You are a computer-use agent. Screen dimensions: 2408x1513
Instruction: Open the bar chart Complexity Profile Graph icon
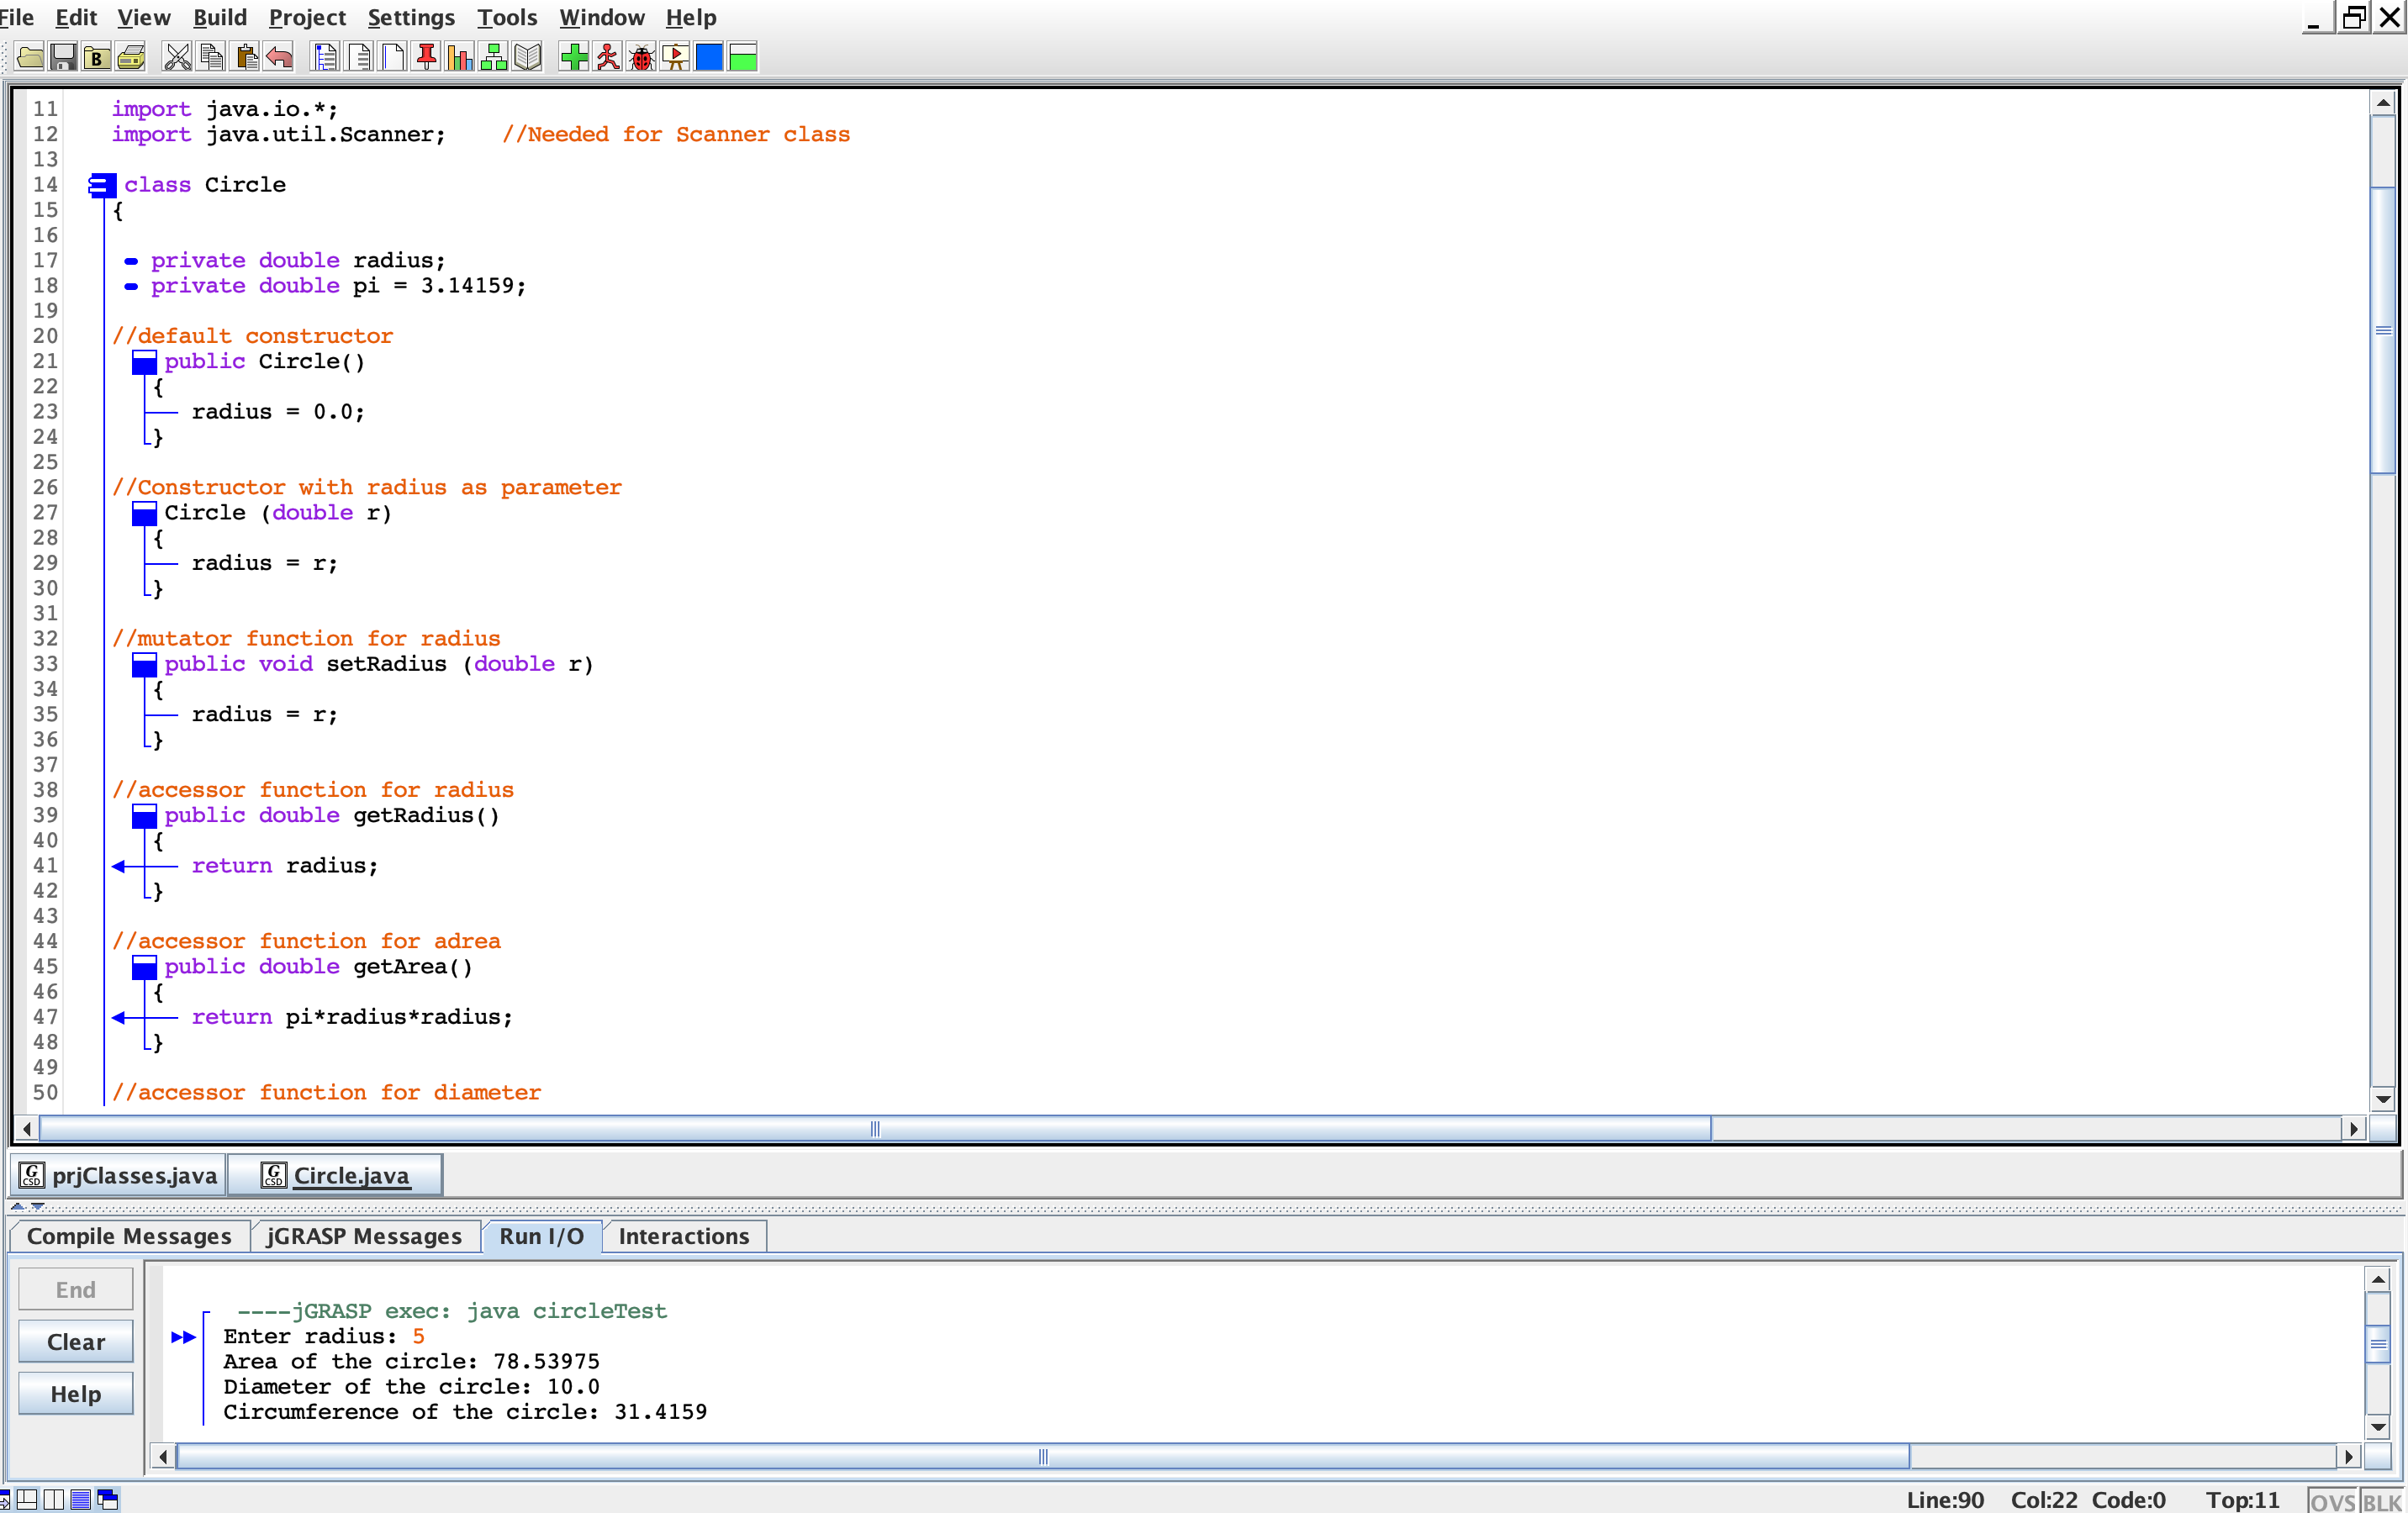click(460, 57)
